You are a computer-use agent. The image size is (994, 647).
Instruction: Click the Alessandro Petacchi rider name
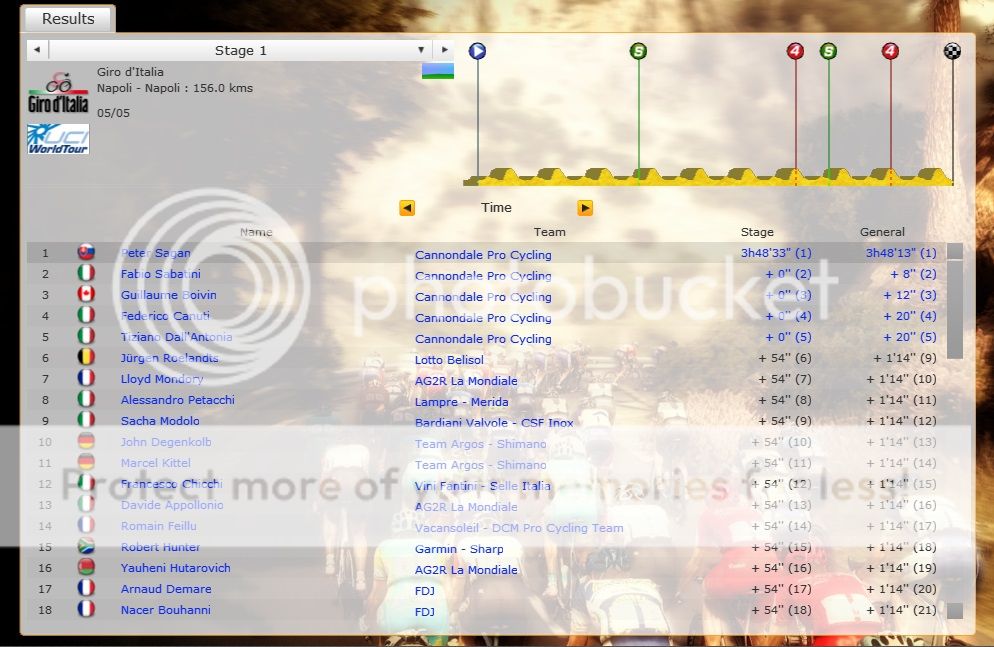click(x=177, y=400)
